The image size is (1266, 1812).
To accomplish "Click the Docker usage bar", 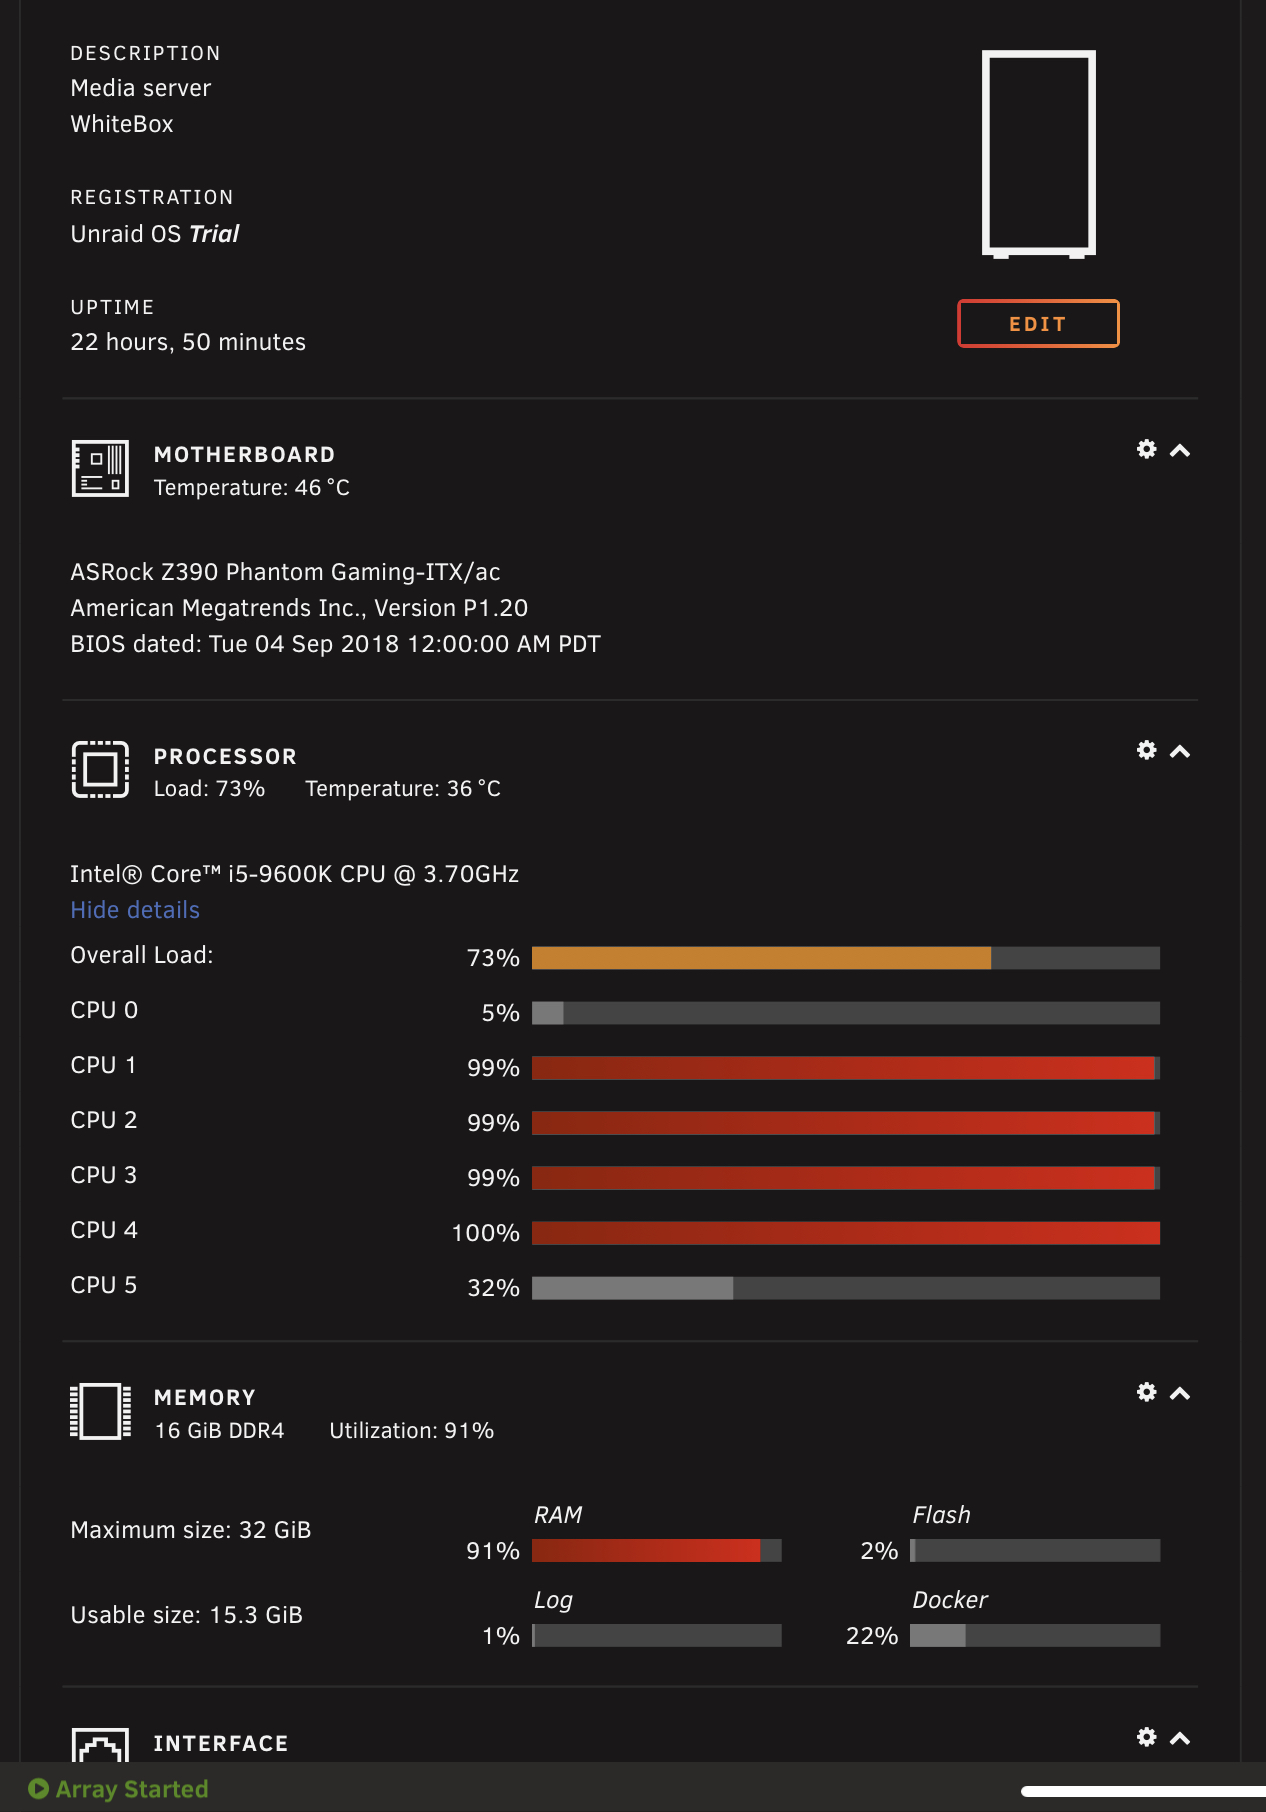I will click(x=1035, y=1636).
